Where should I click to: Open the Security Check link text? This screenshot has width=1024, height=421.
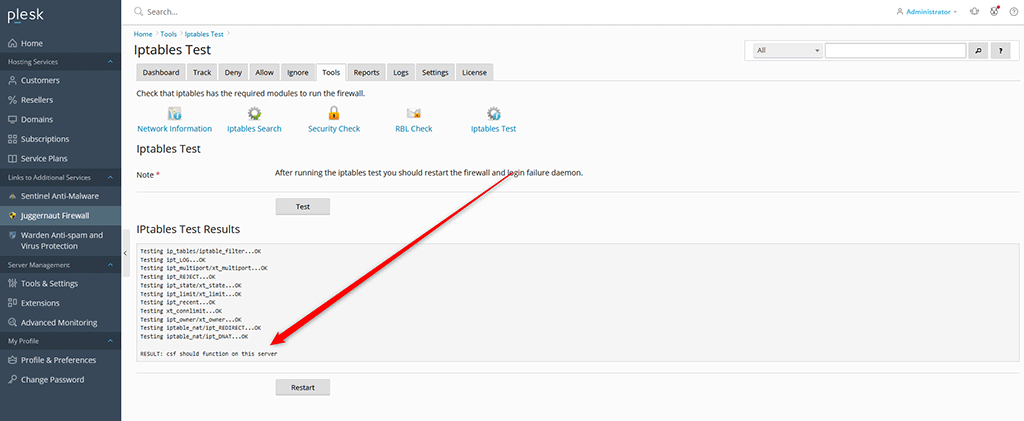point(334,129)
